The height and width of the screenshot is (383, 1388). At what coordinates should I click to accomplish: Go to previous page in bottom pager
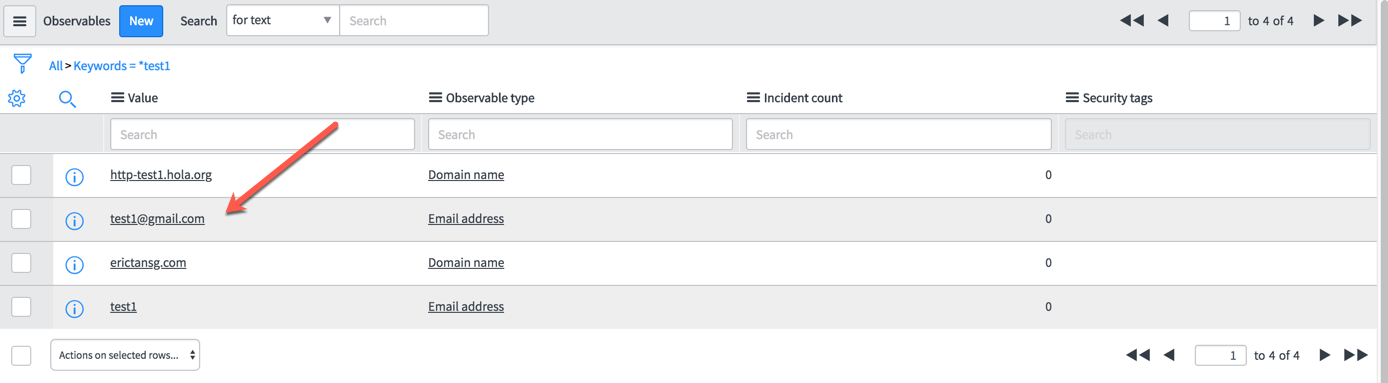pos(1169,355)
